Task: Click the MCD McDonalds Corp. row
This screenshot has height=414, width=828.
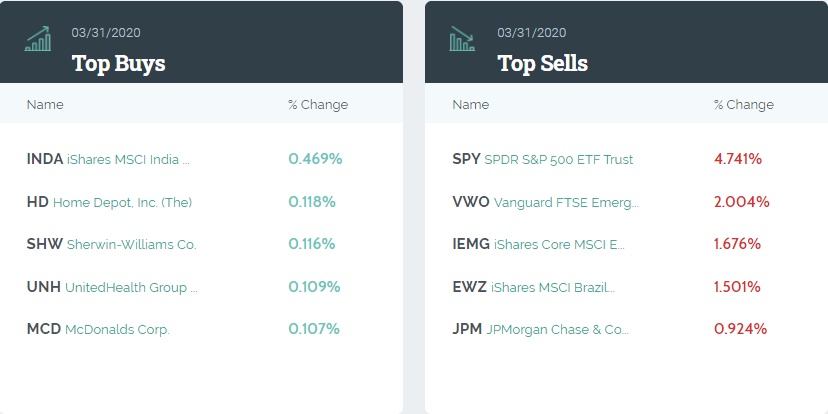Action: click(98, 329)
